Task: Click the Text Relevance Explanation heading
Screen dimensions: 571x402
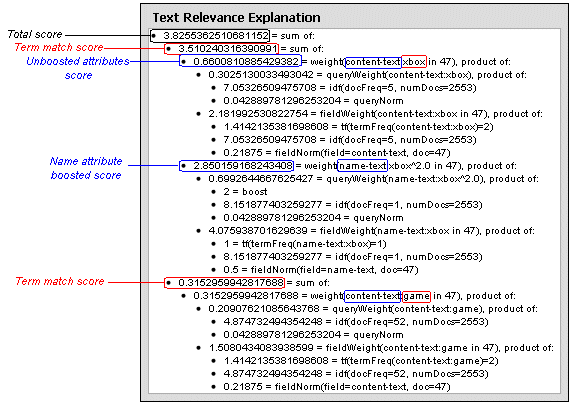Action: point(237,17)
